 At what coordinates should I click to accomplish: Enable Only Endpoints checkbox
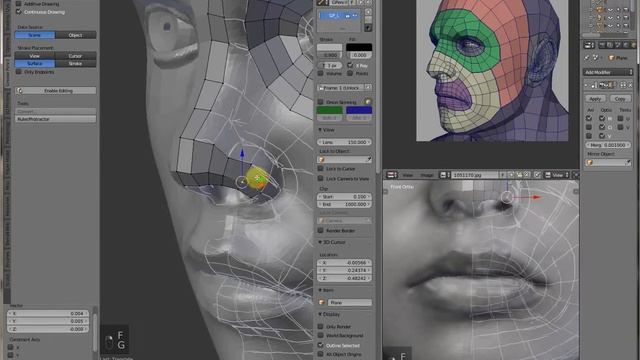point(18,72)
